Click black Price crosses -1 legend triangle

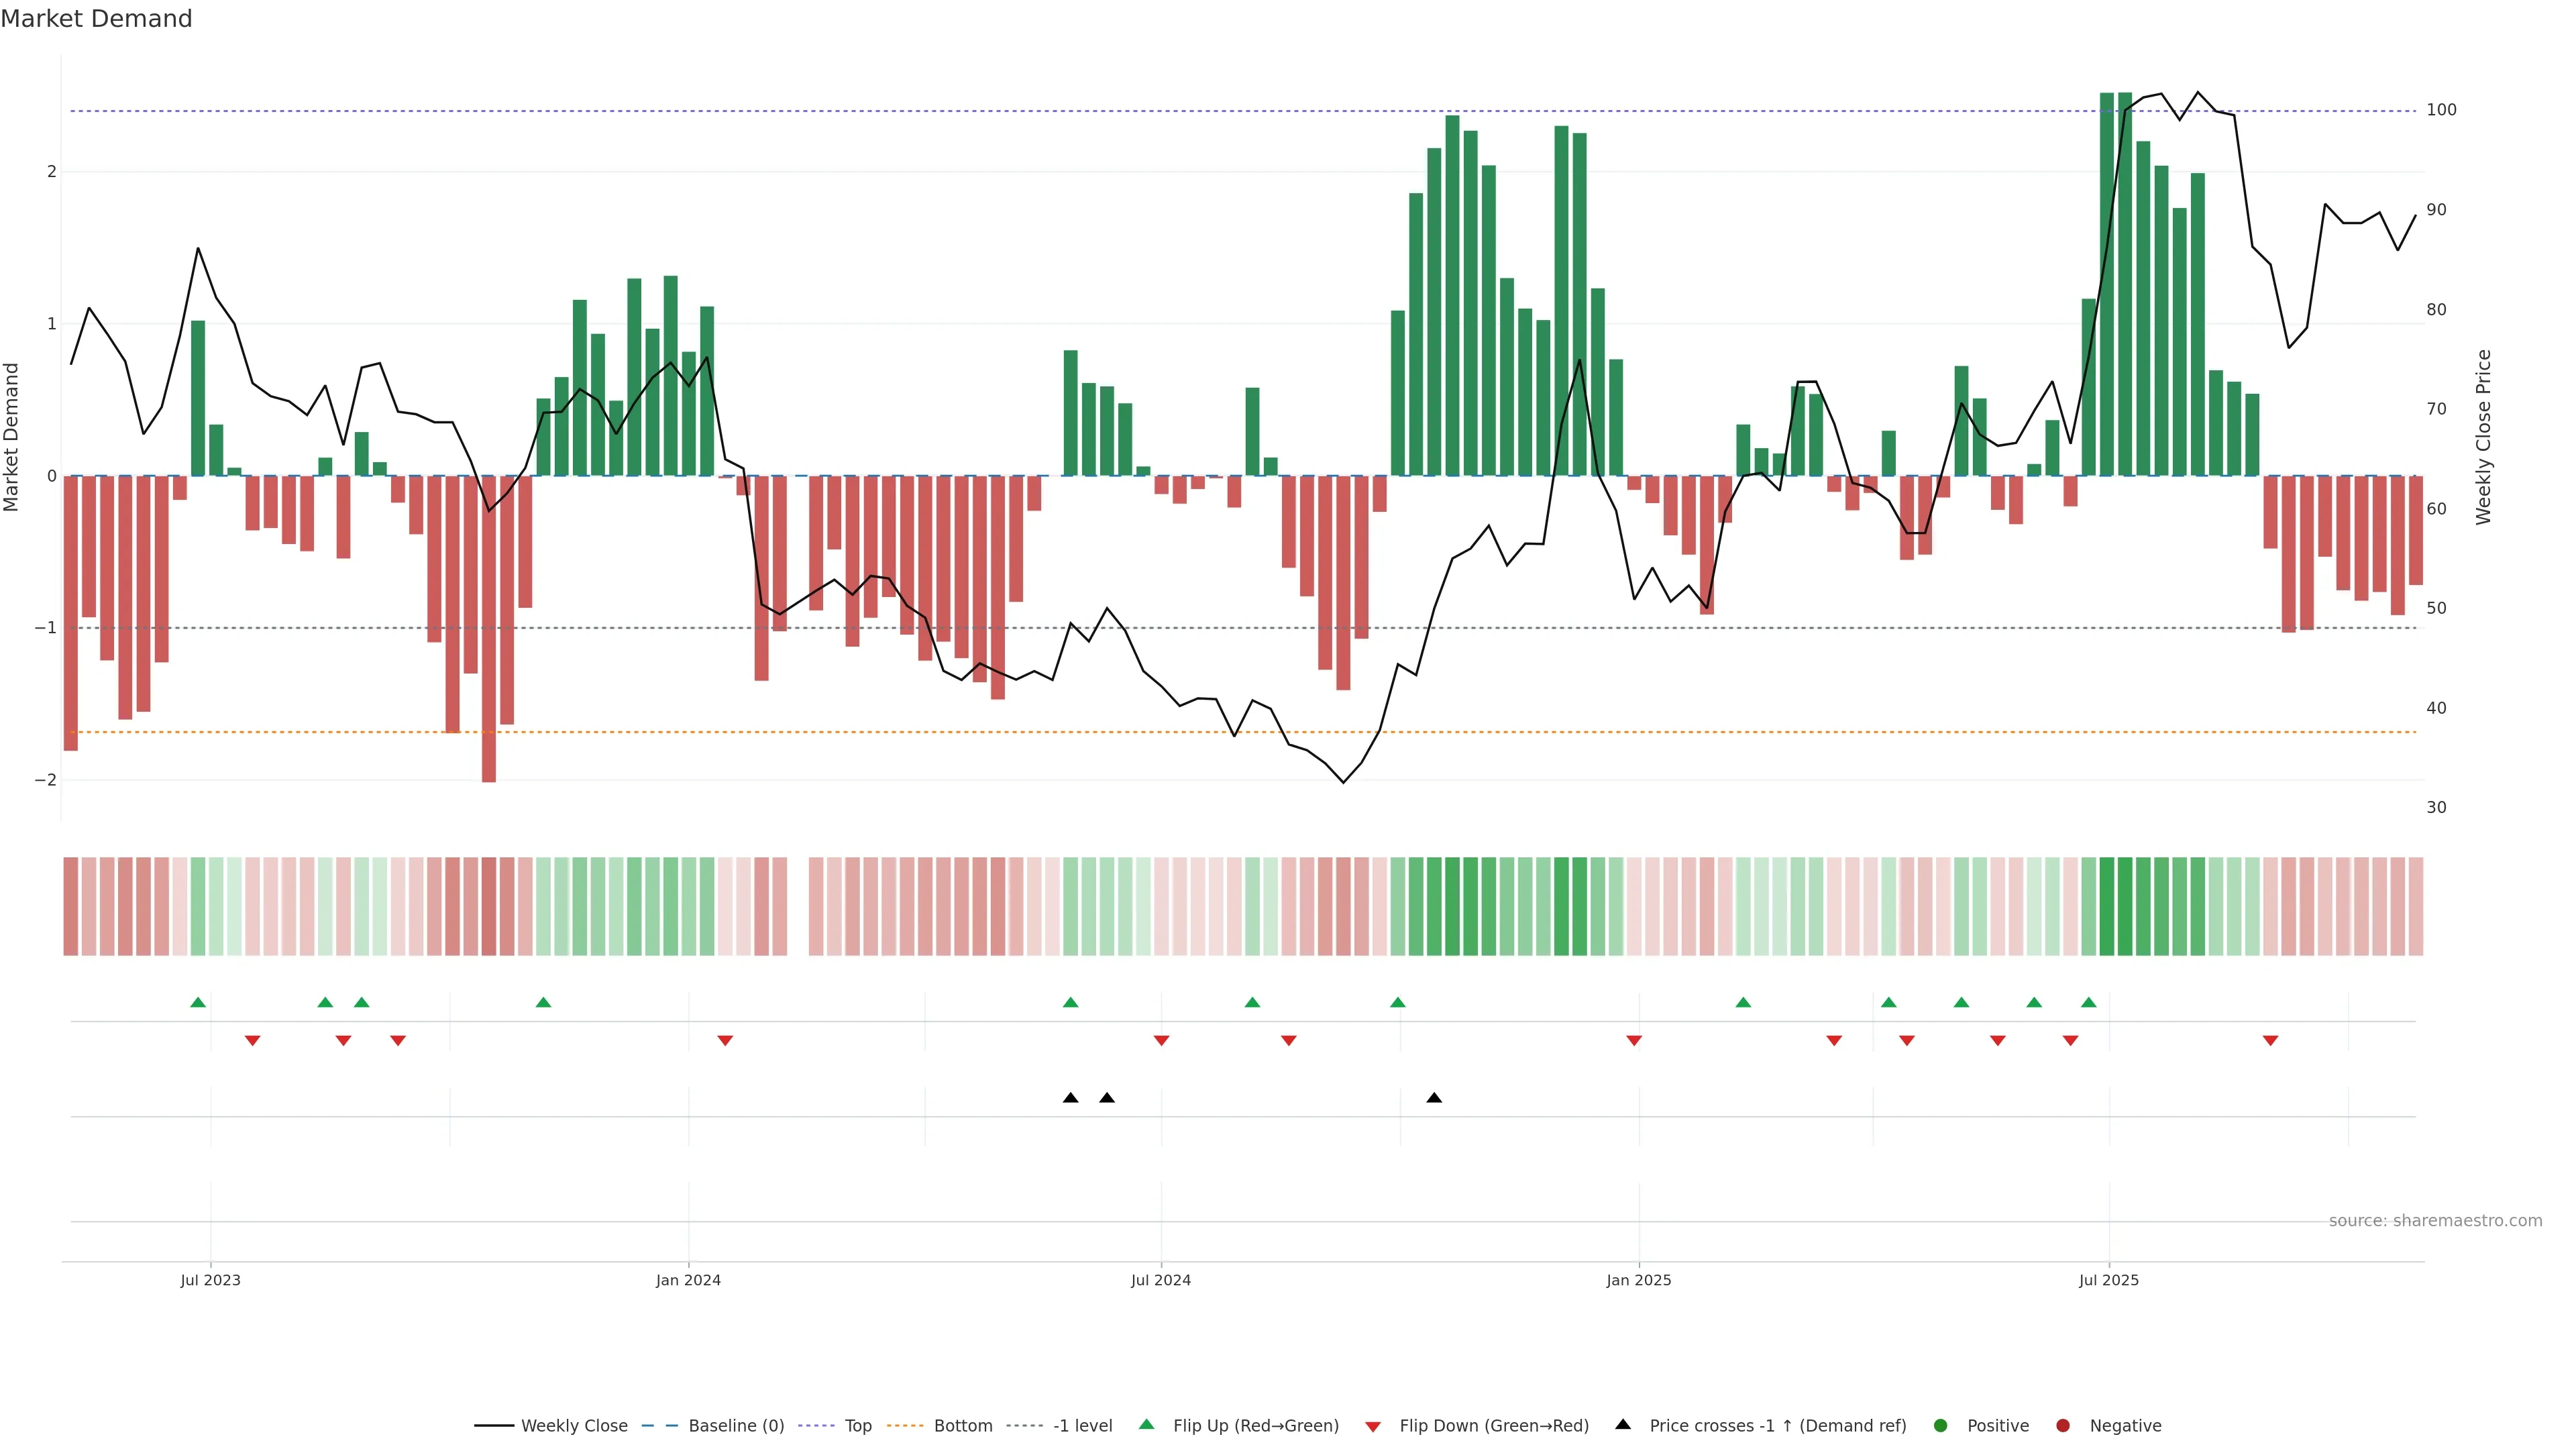coord(1623,1425)
